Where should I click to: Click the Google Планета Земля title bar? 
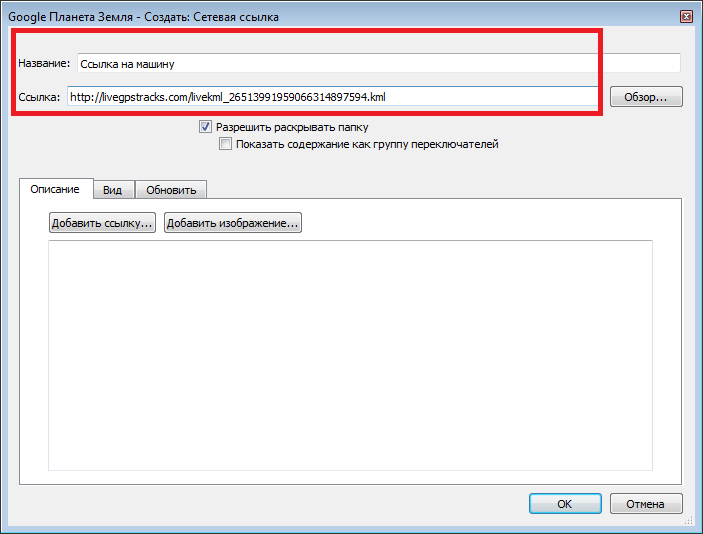[x=300, y=17]
